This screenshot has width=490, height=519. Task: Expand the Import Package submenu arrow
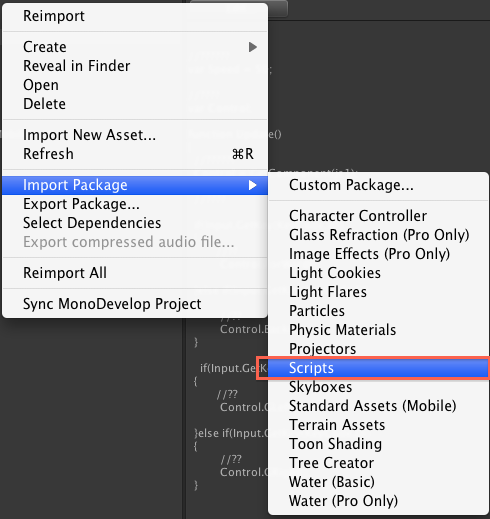pyautogui.click(x=253, y=185)
